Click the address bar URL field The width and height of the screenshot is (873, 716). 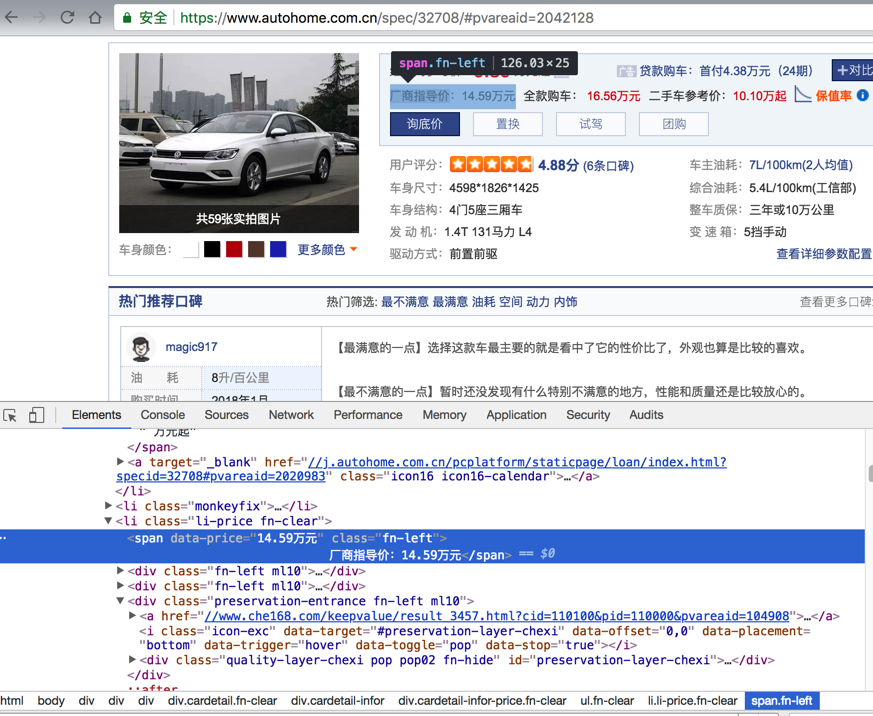click(x=493, y=18)
